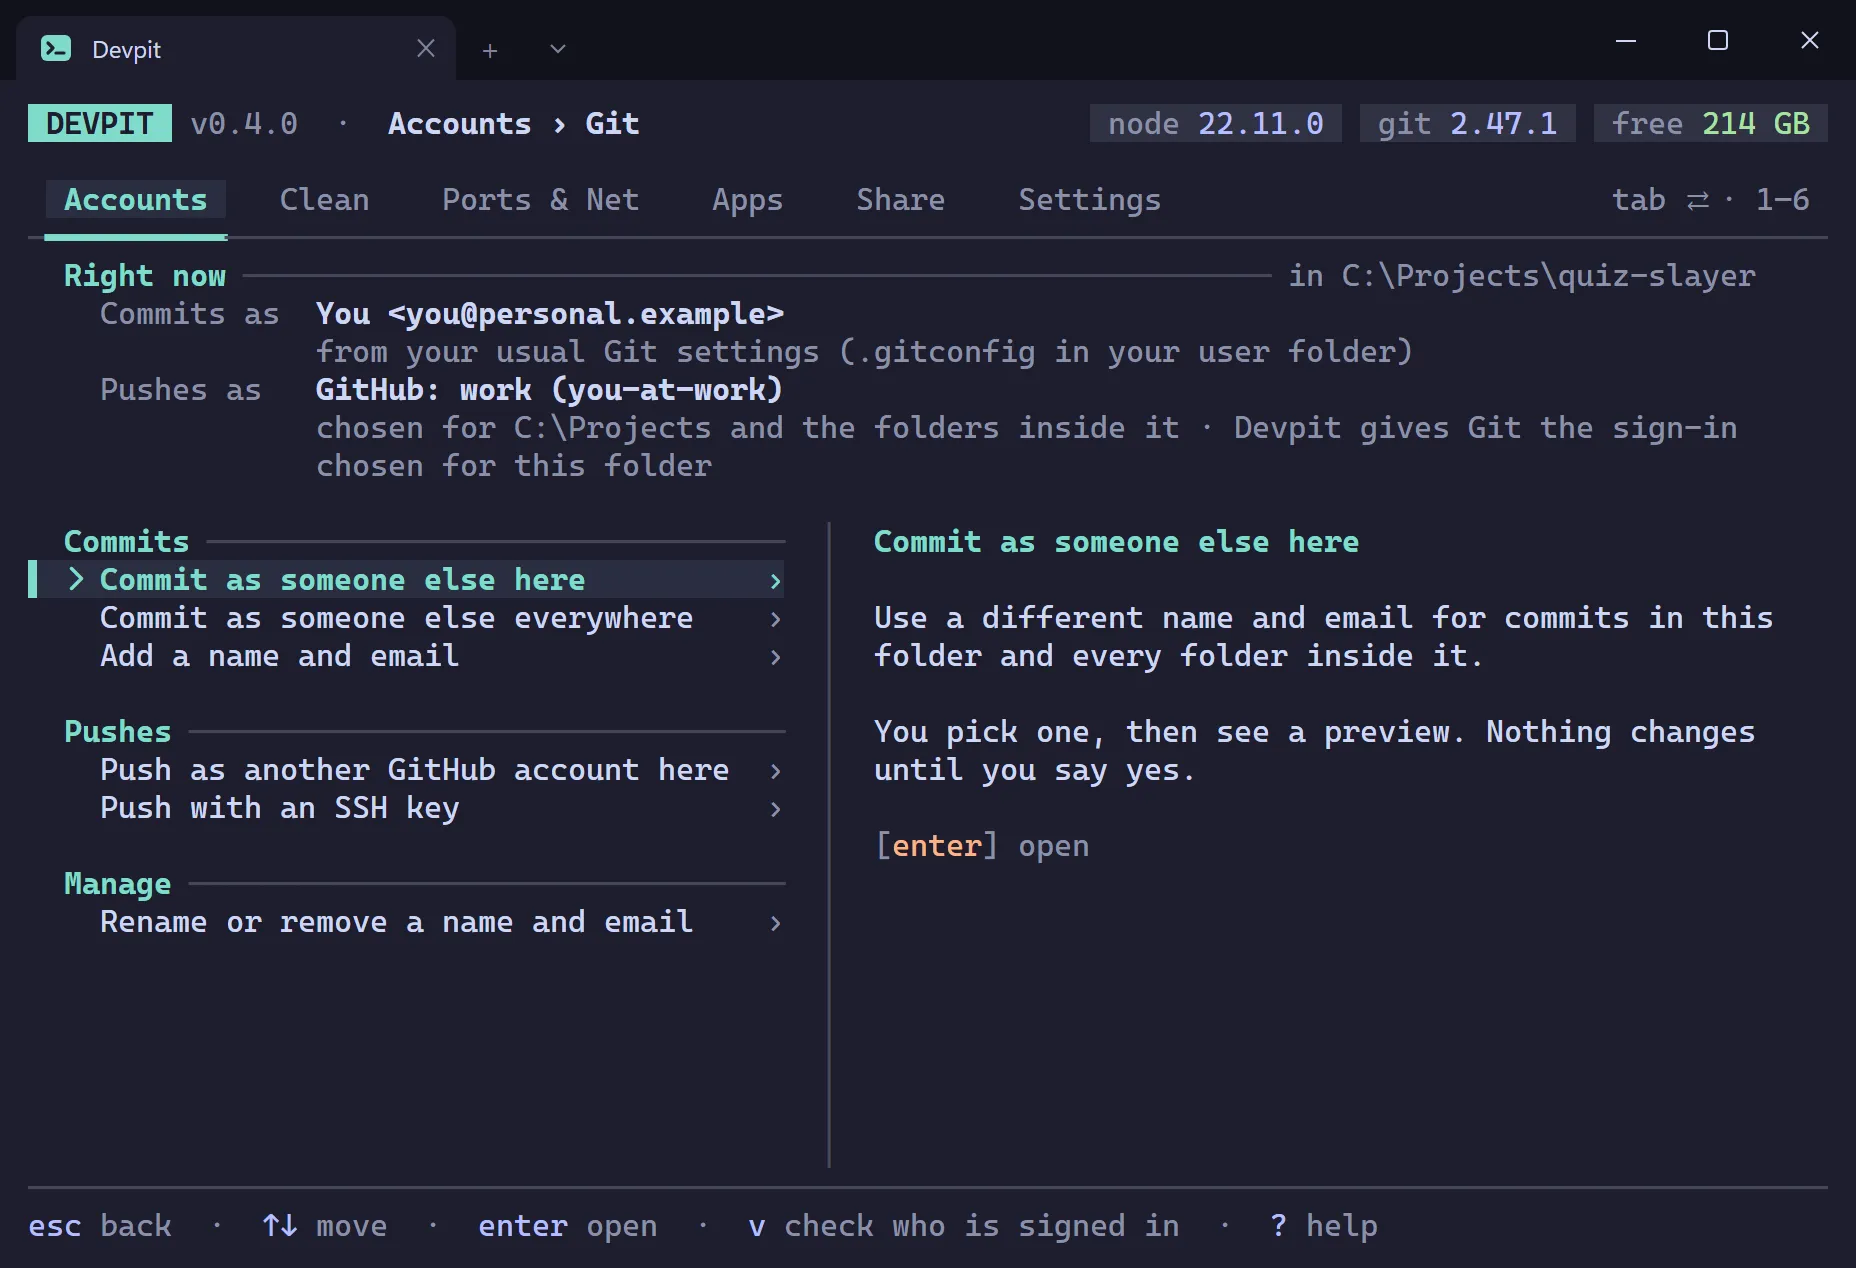Click the v0.4.0 version label
The image size is (1856, 1268).
click(x=244, y=123)
